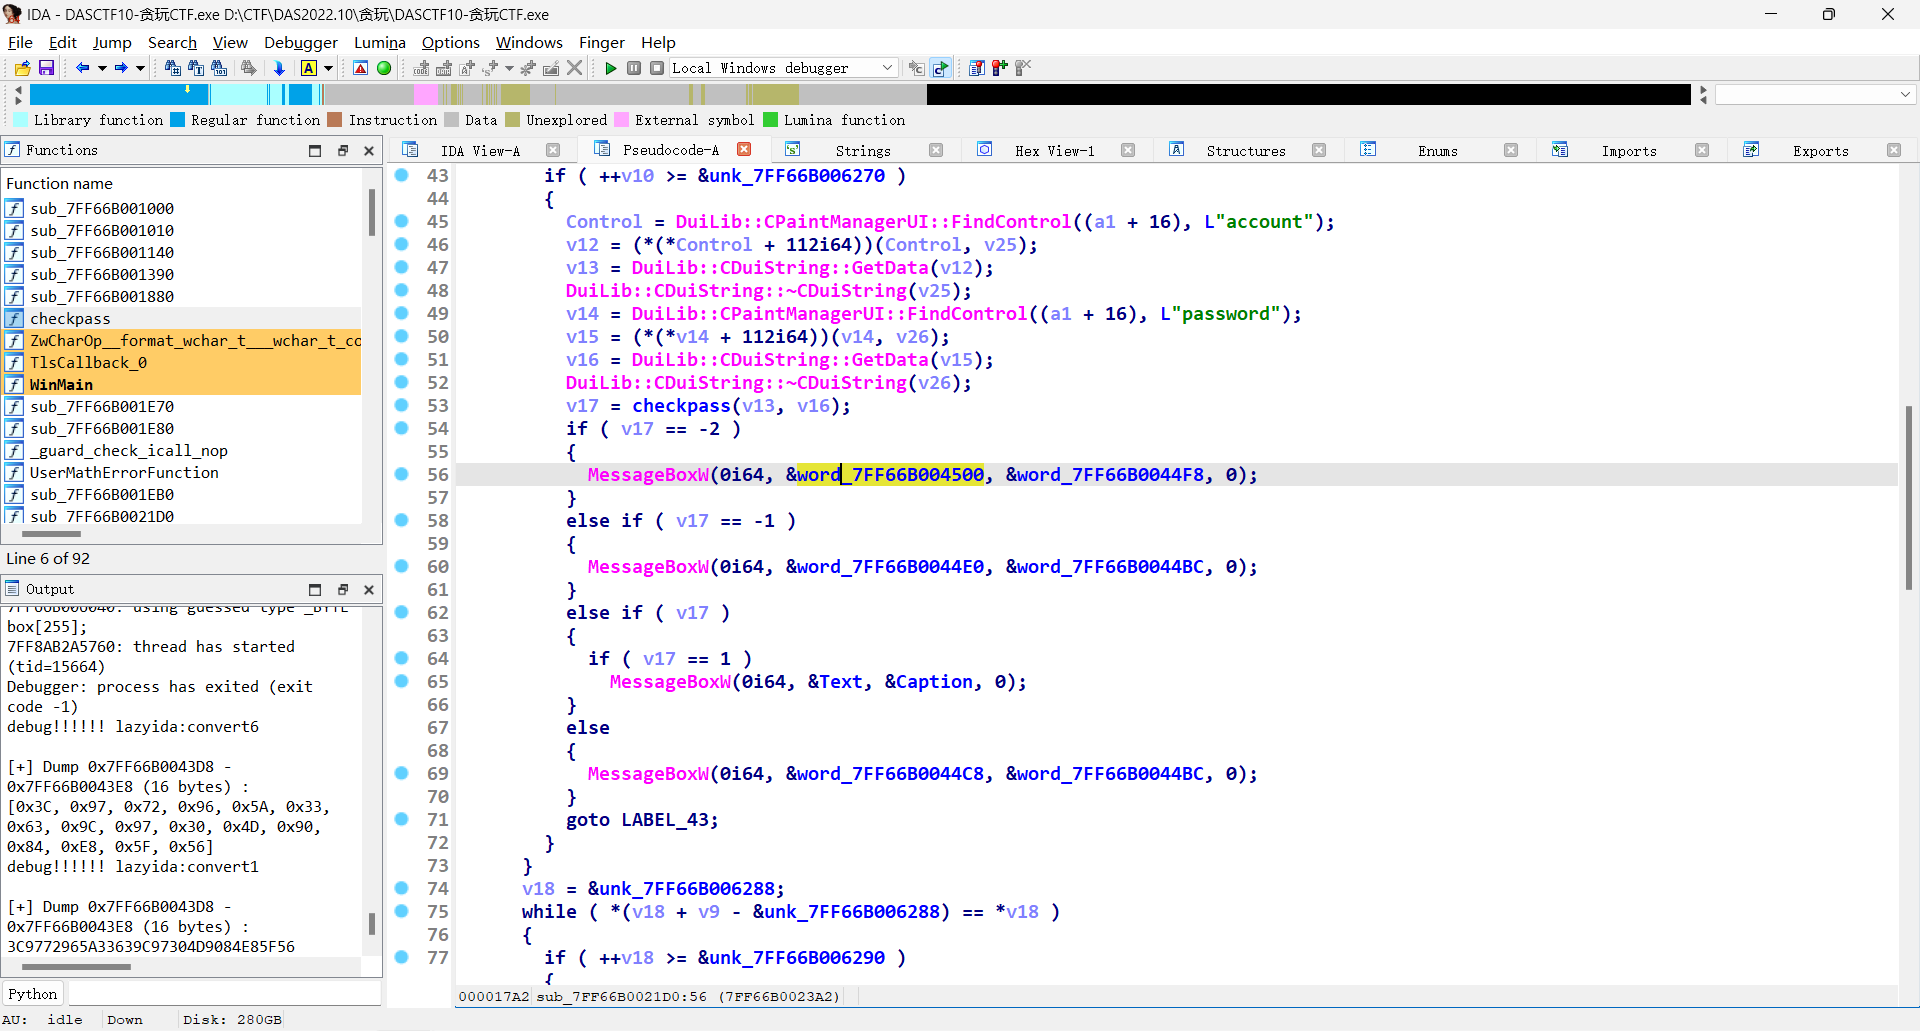Jump forward with the blue right arrow
This screenshot has width=1920, height=1031.
point(120,68)
